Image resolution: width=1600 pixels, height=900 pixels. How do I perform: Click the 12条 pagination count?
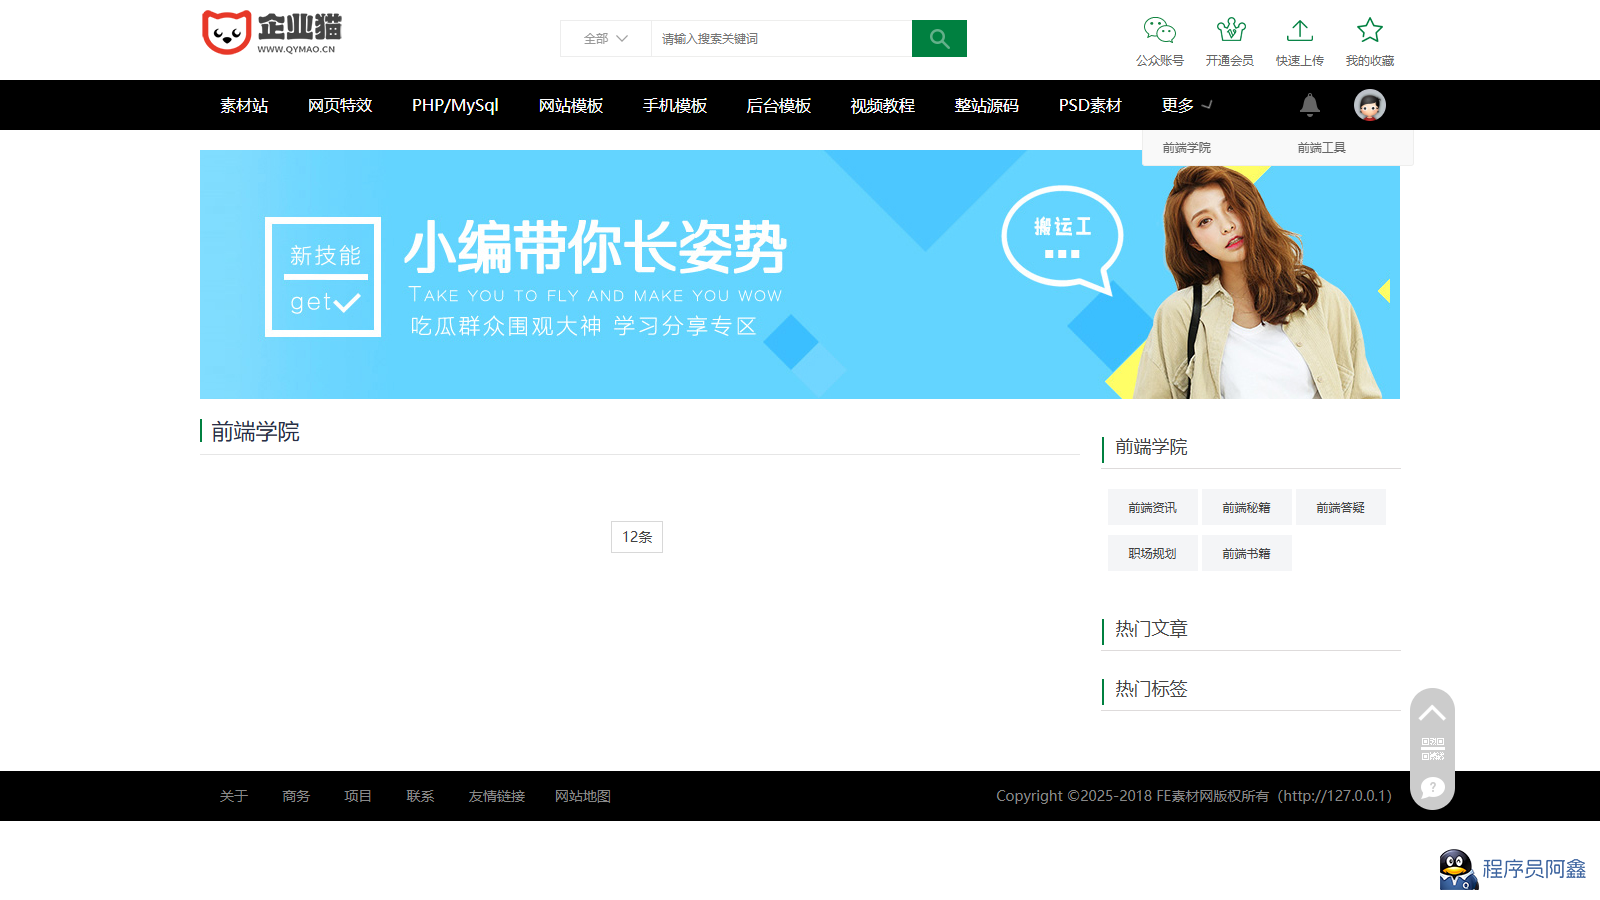tap(637, 537)
